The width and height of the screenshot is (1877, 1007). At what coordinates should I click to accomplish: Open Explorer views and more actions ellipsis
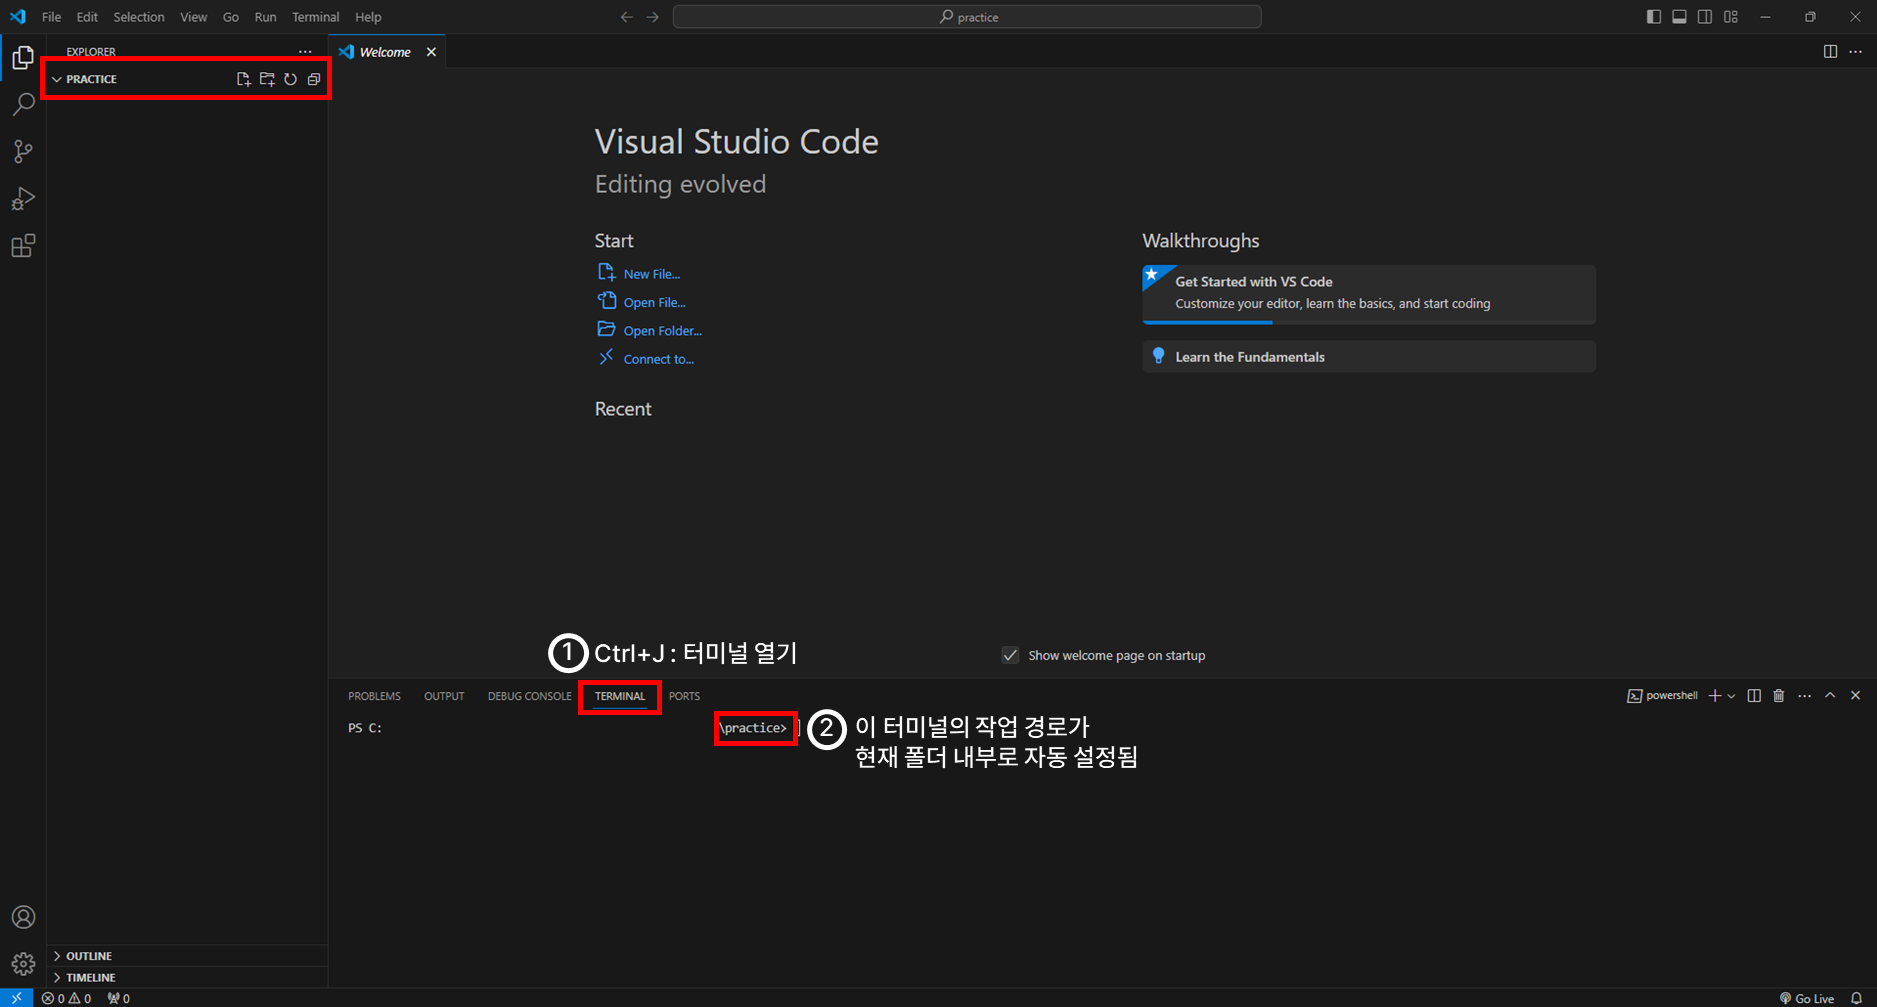pyautogui.click(x=305, y=51)
